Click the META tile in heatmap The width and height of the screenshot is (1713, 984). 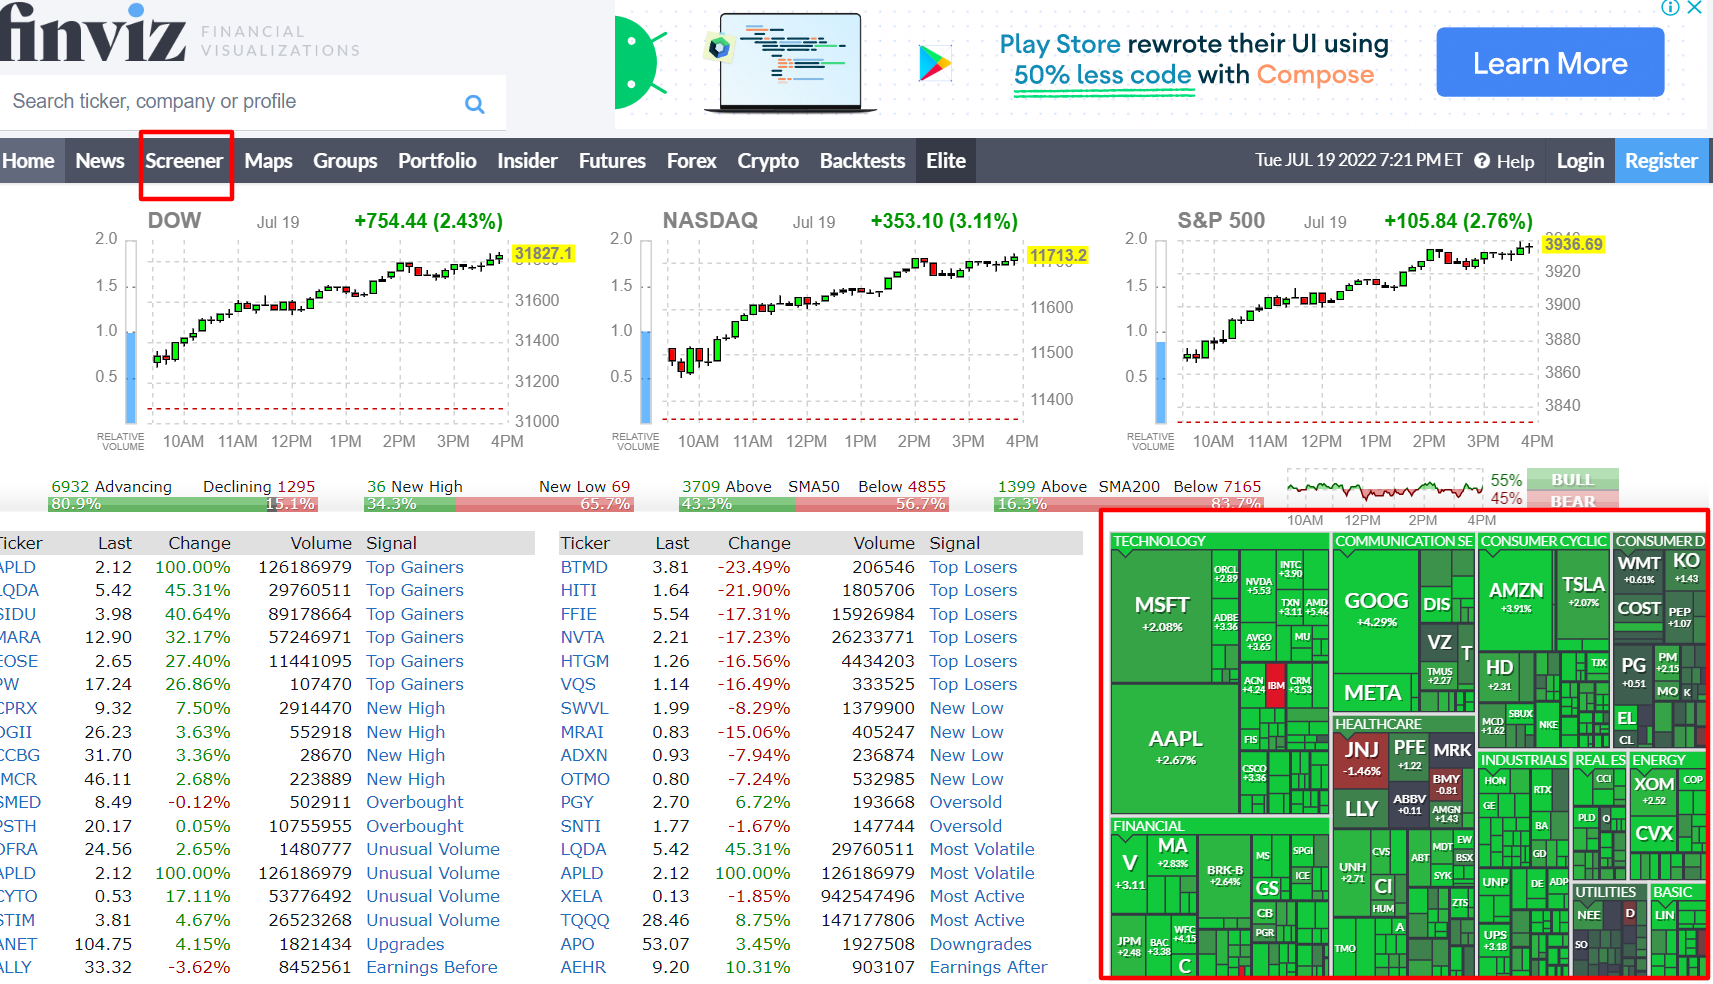coord(1372,692)
